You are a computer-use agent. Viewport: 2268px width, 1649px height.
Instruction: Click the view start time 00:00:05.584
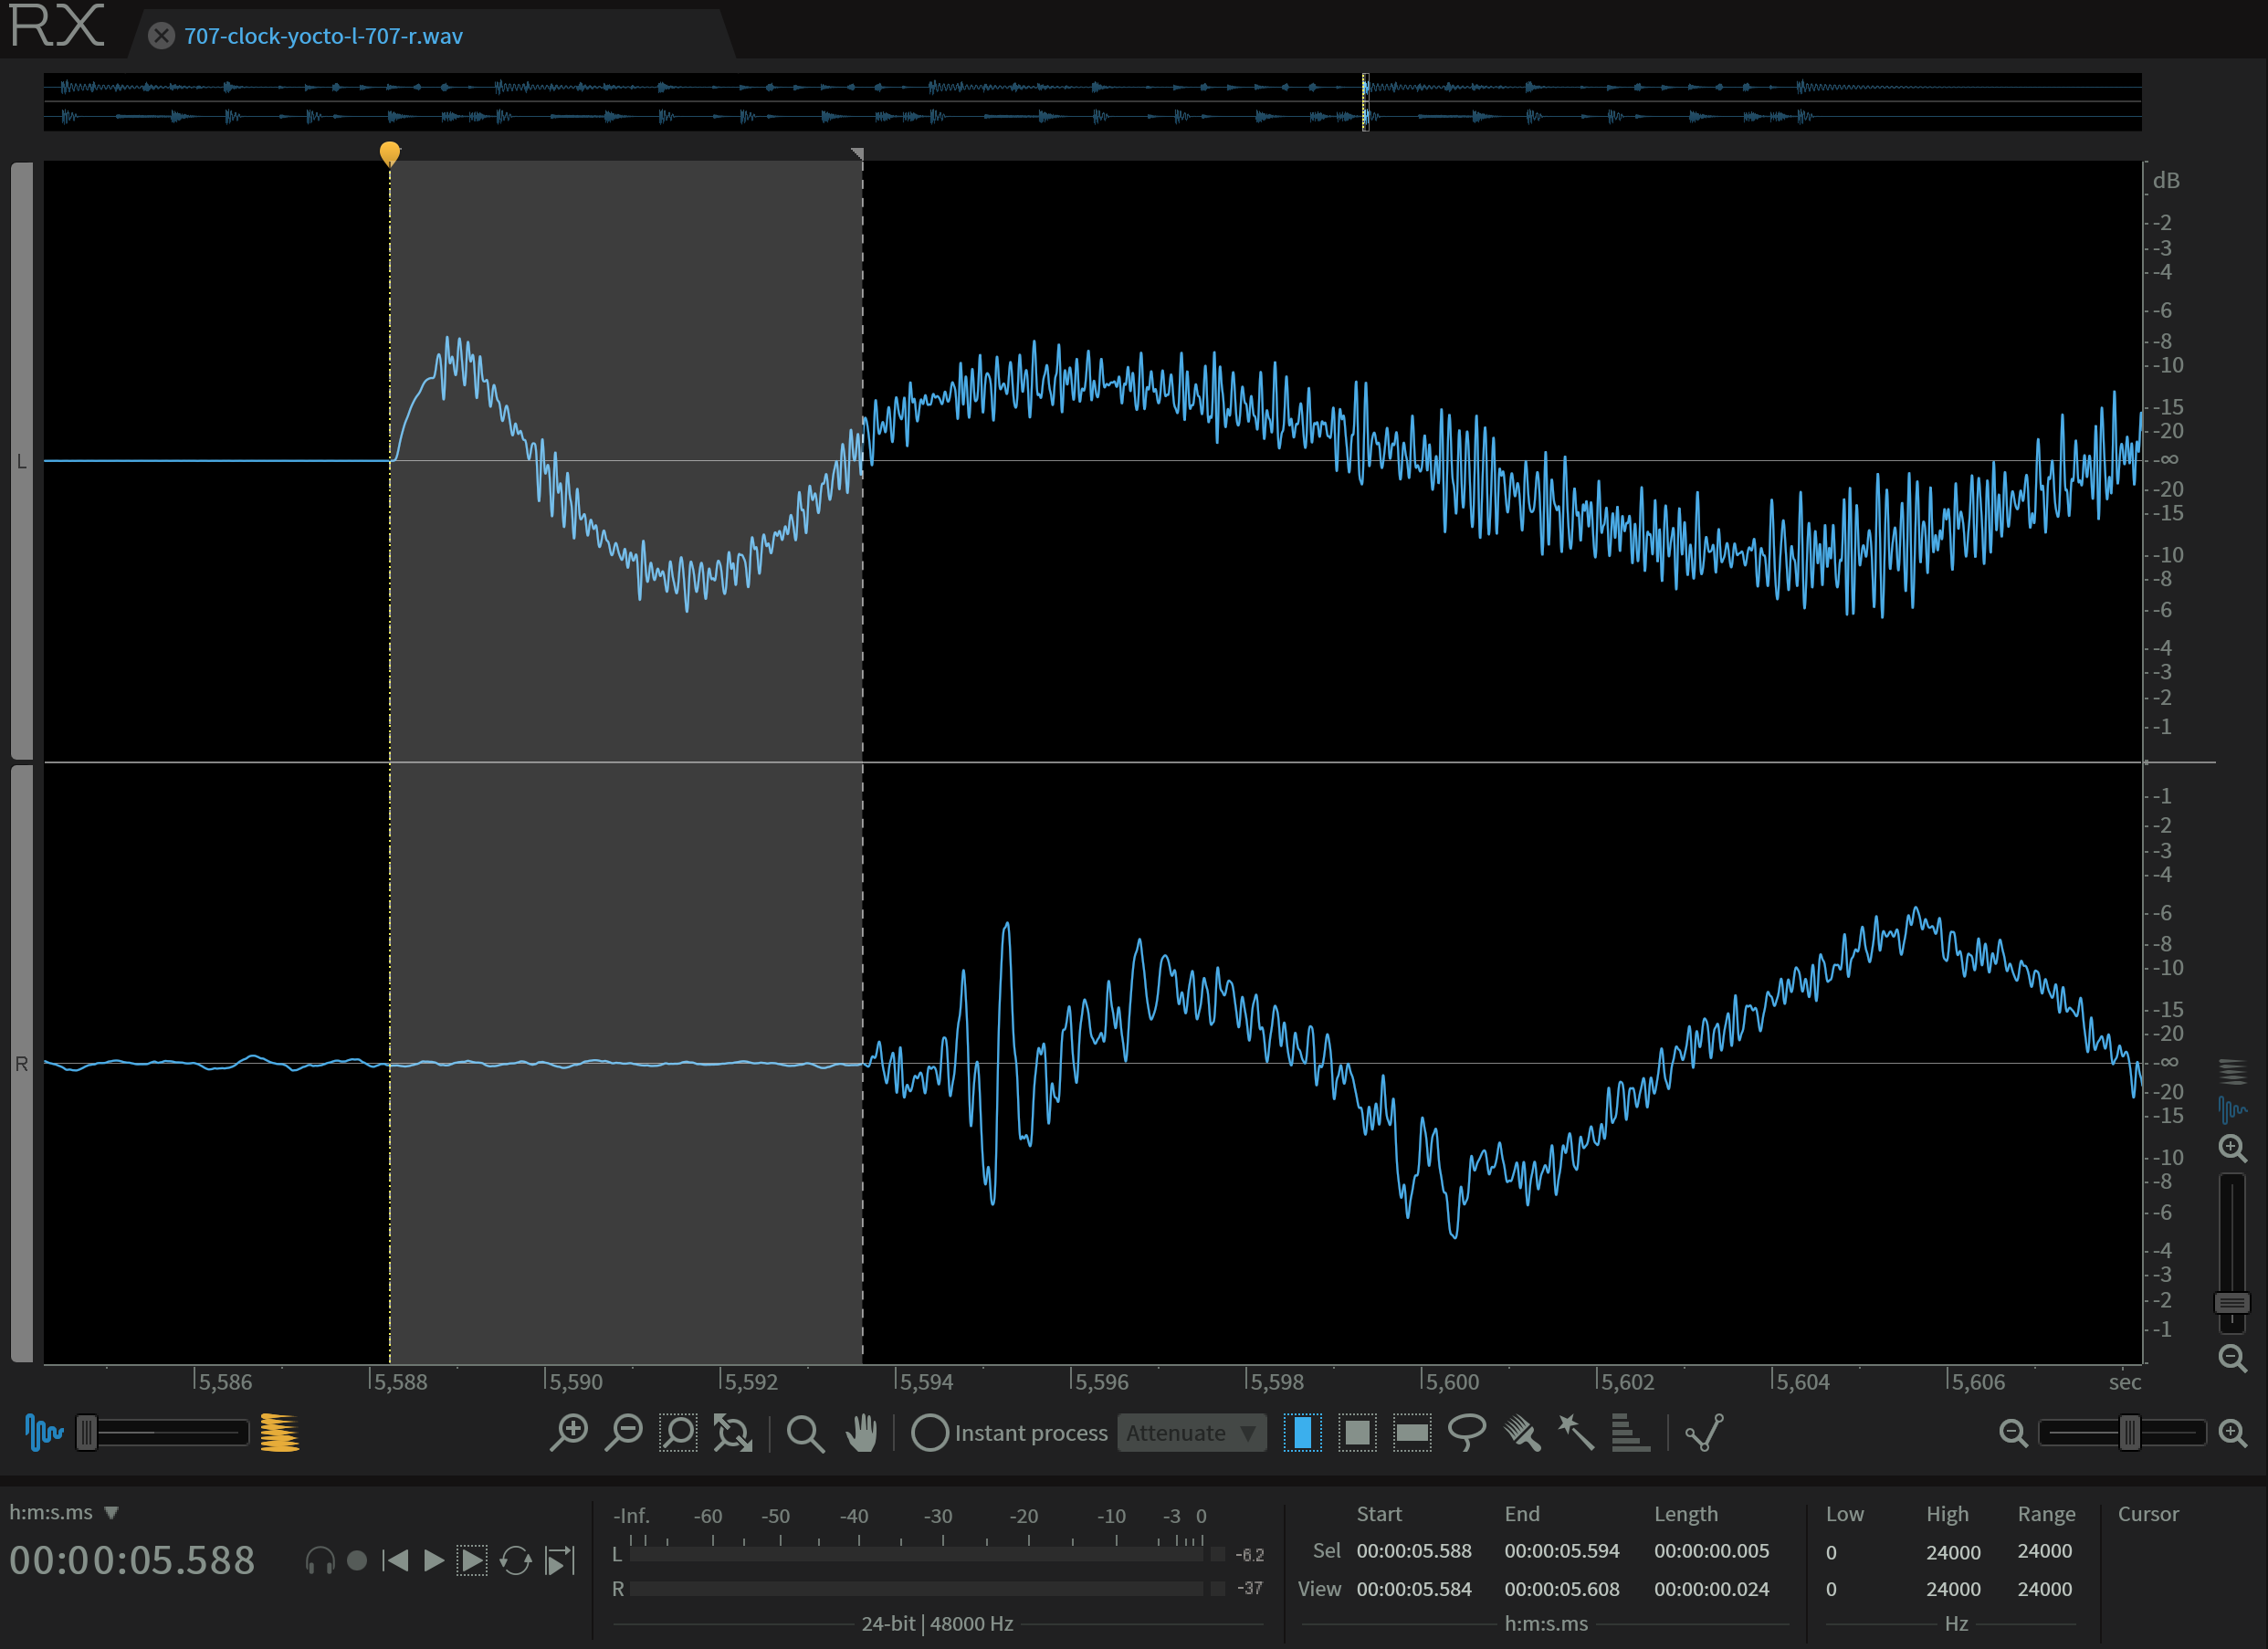pos(1414,1589)
